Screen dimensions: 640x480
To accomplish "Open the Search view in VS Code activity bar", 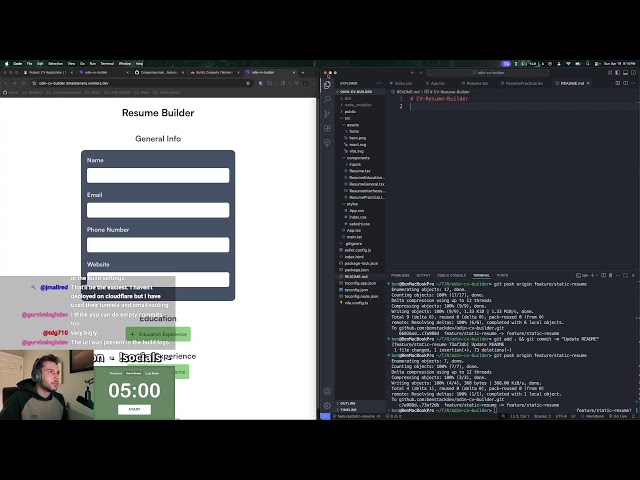I will click(x=327, y=100).
